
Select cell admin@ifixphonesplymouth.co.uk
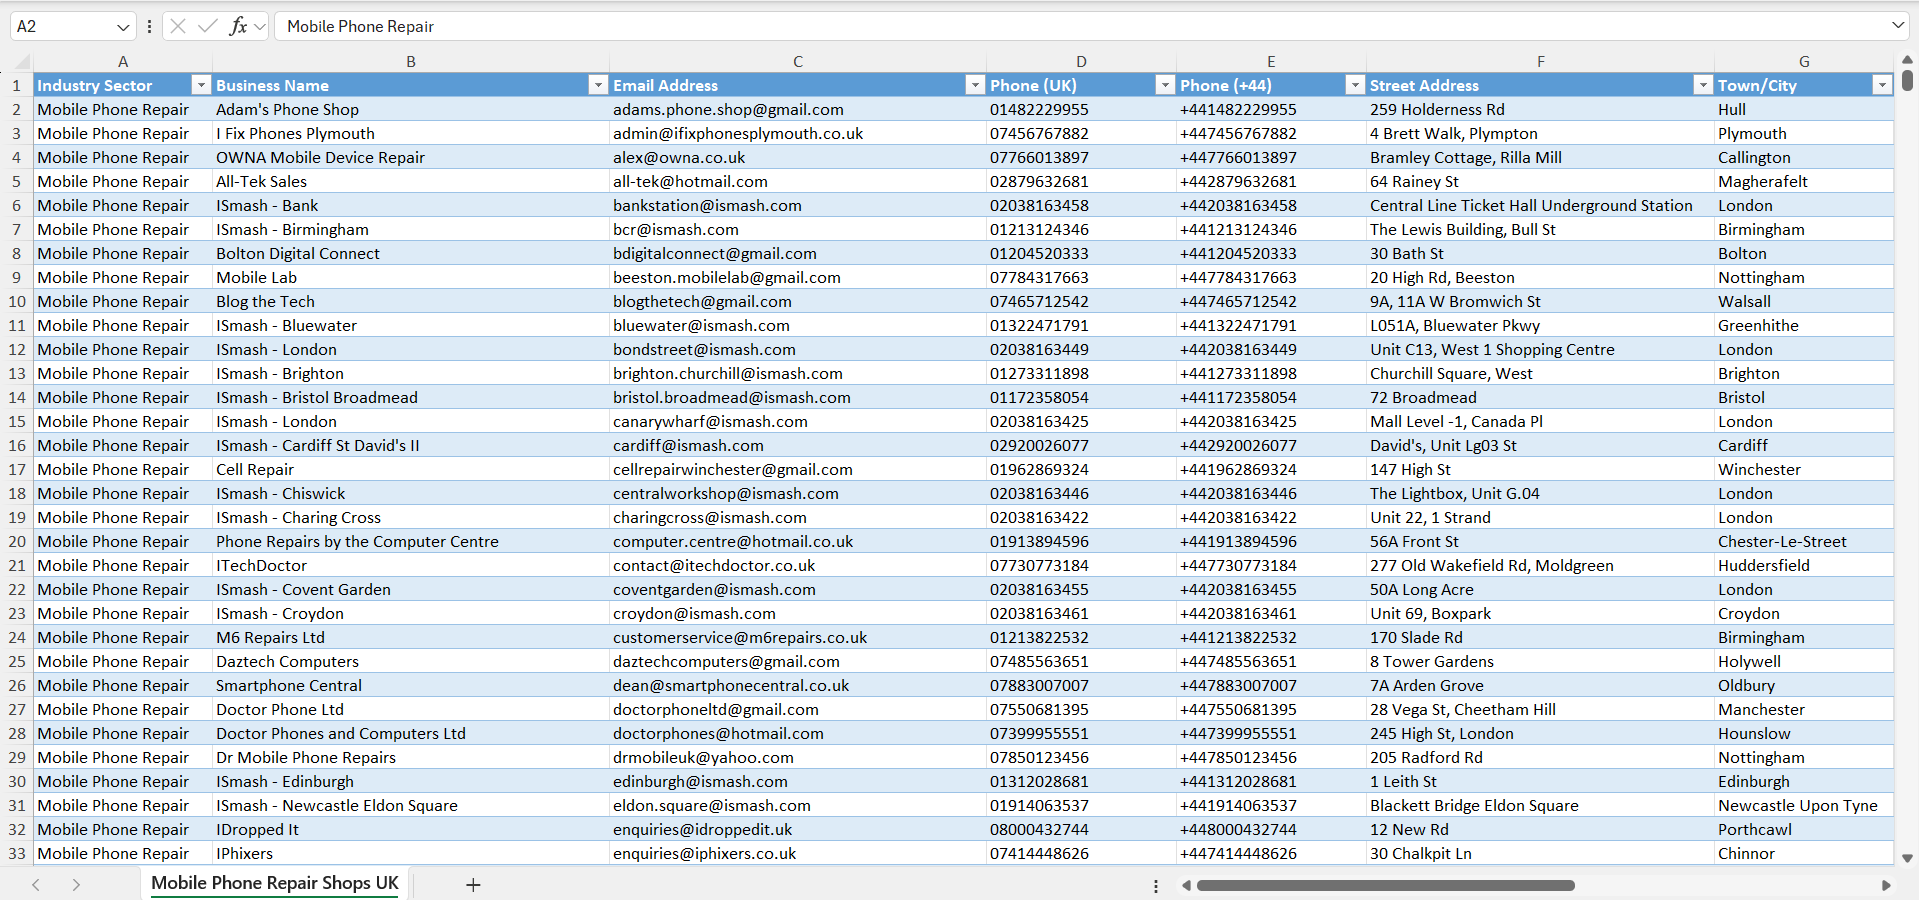[798, 133]
